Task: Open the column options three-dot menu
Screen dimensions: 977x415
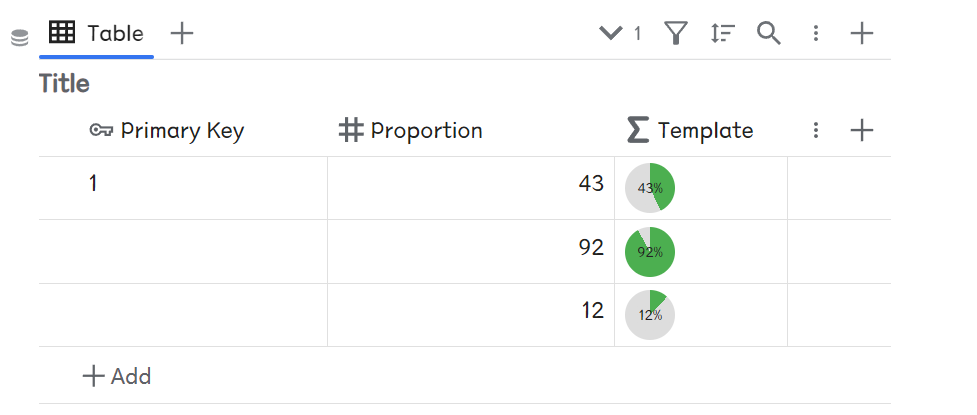Action: click(816, 130)
